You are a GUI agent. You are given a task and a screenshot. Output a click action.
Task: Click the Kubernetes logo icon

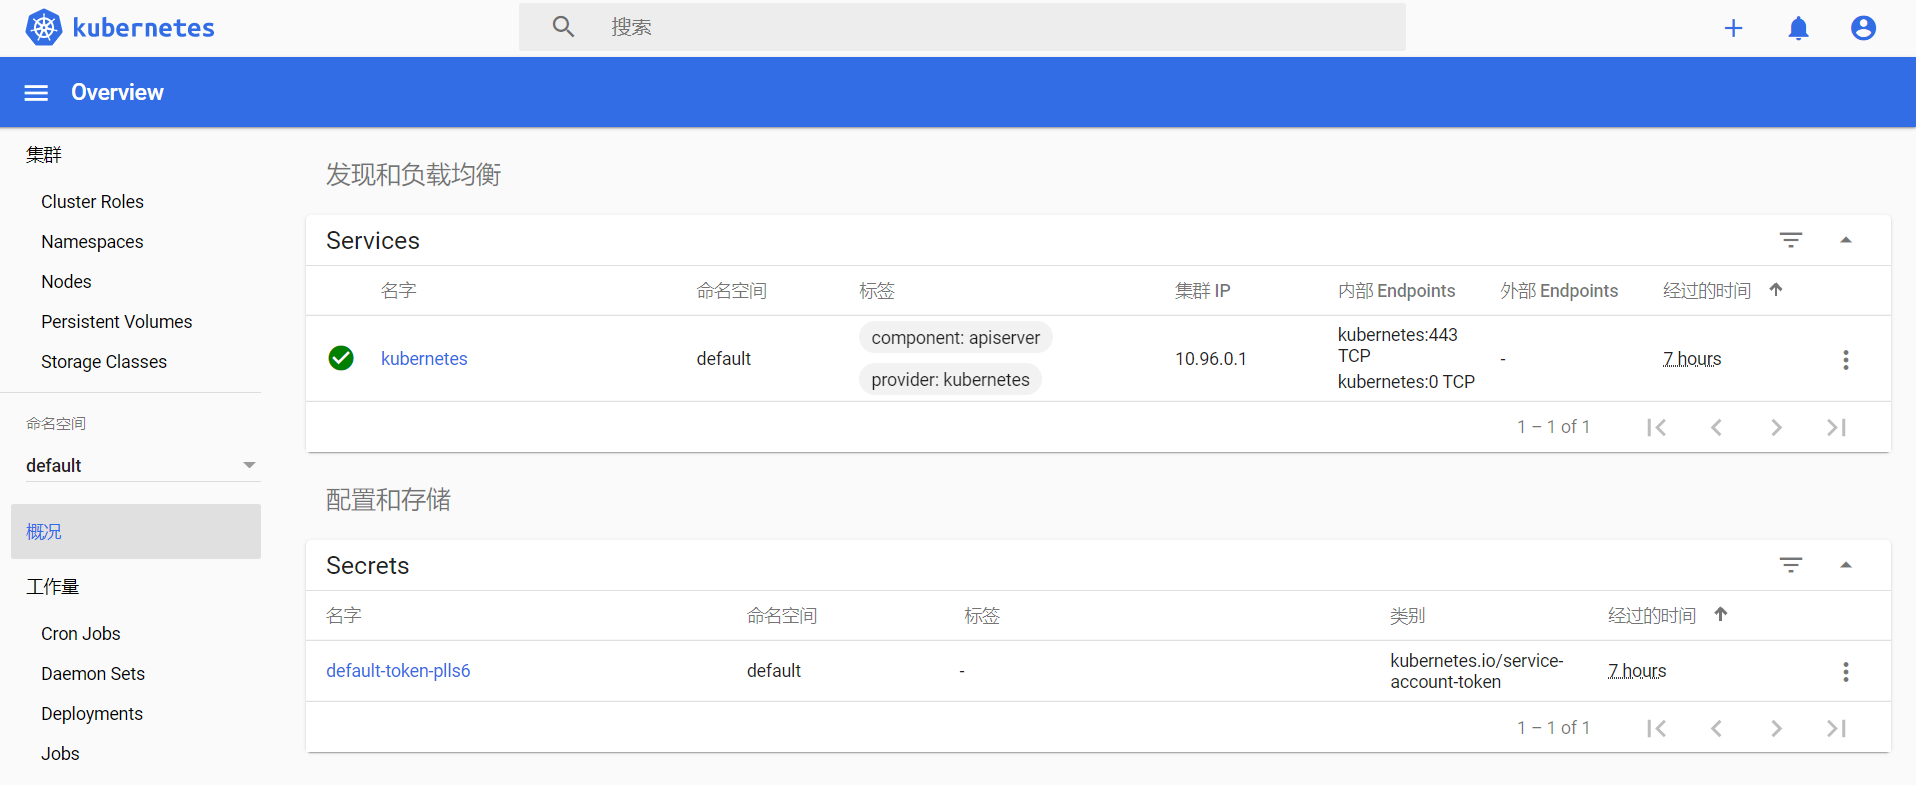pos(44,28)
